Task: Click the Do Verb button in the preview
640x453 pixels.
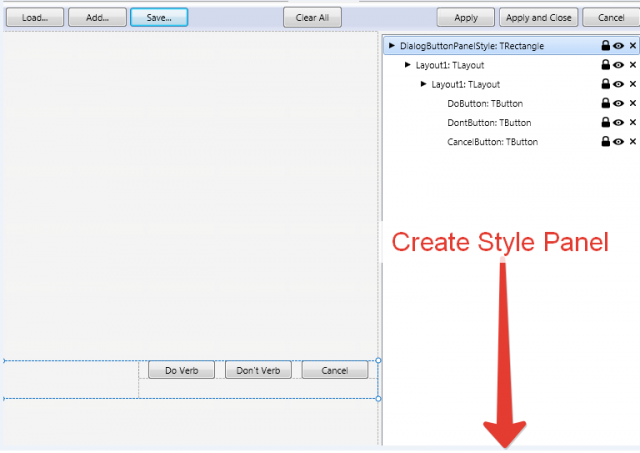Action: click(182, 370)
